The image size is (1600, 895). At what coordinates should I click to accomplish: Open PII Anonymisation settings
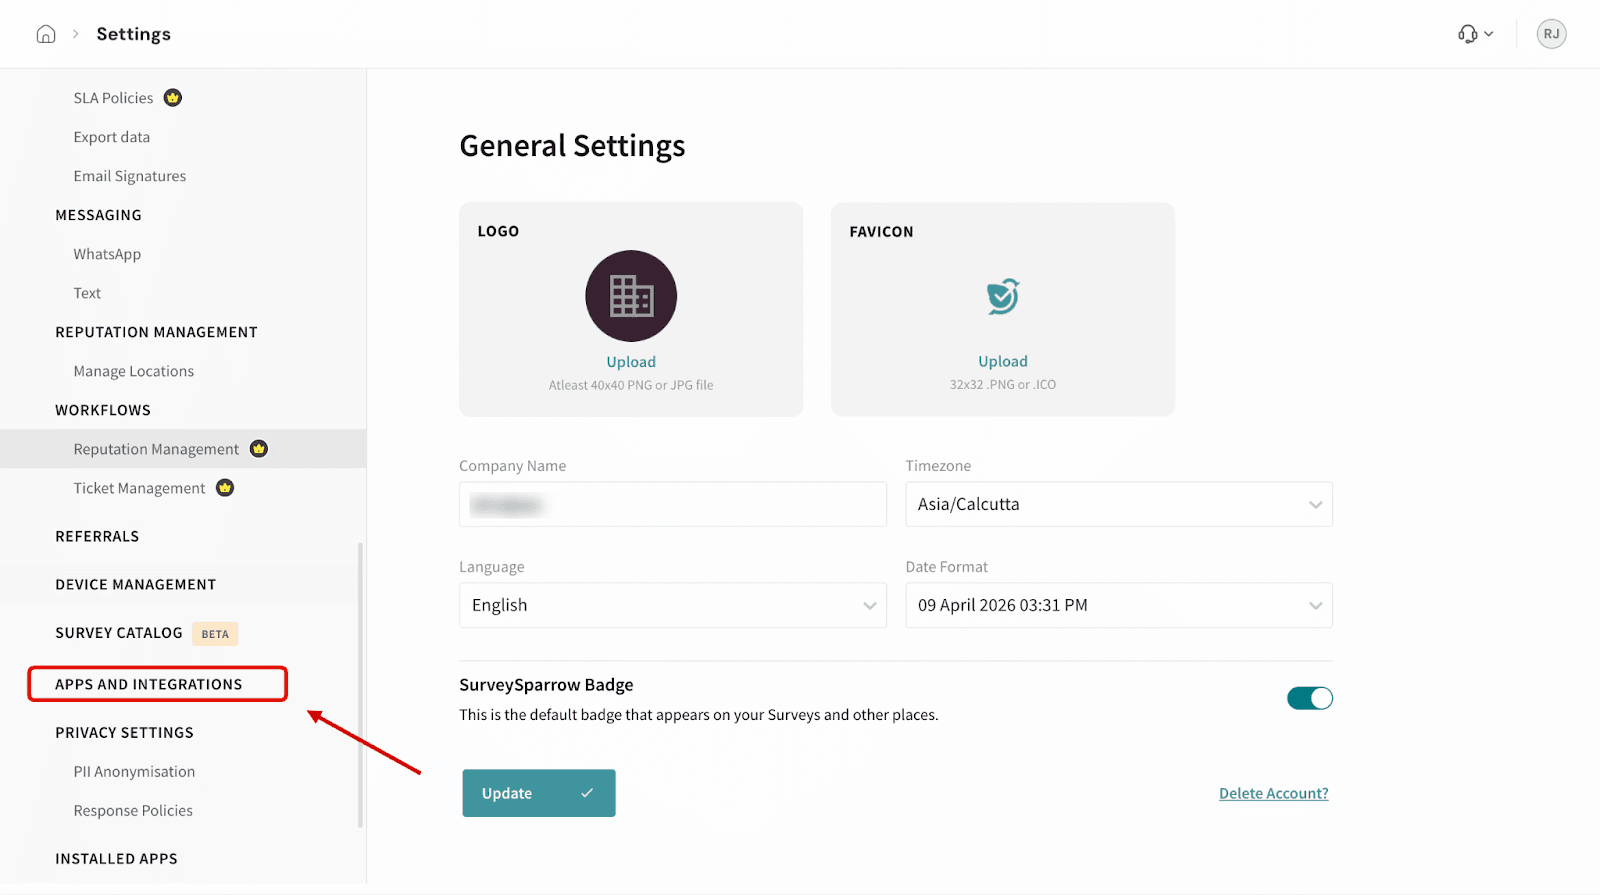(134, 771)
